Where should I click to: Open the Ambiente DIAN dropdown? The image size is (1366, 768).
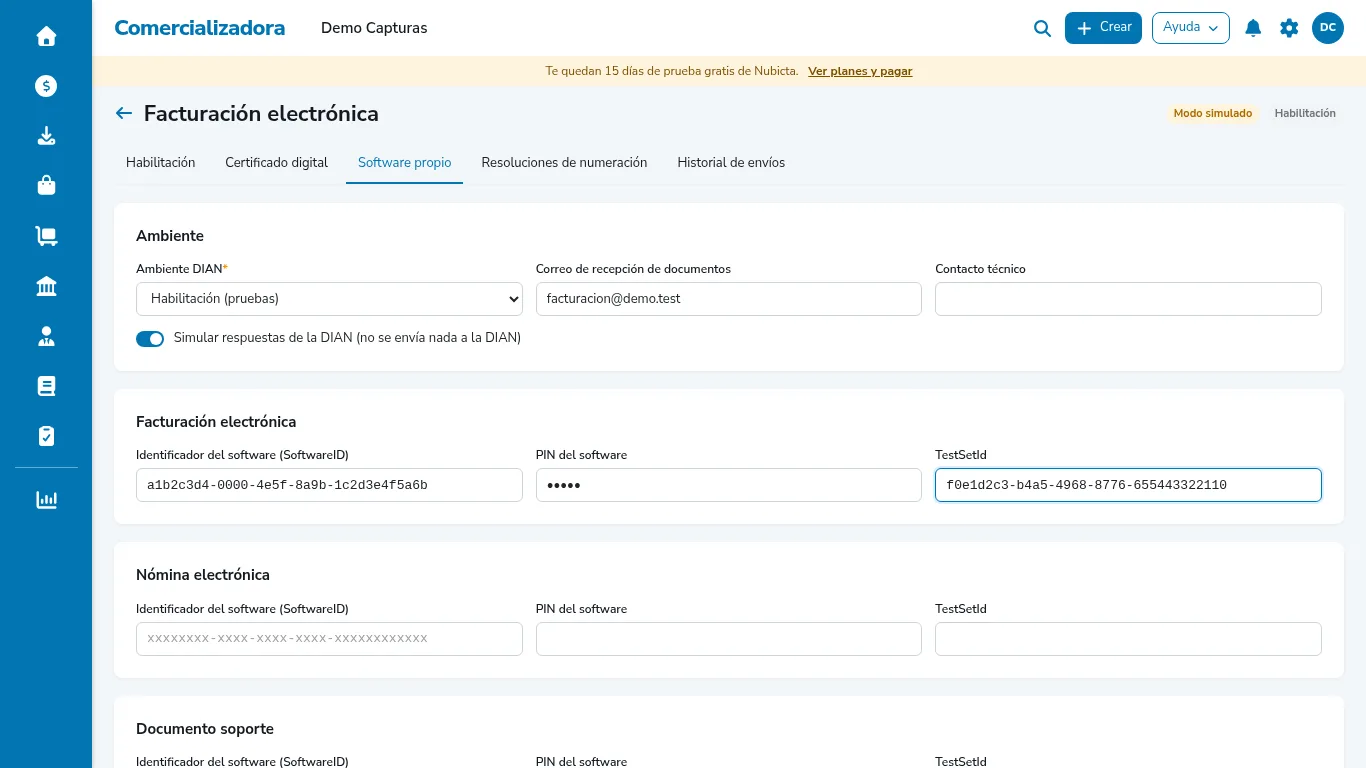point(329,299)
